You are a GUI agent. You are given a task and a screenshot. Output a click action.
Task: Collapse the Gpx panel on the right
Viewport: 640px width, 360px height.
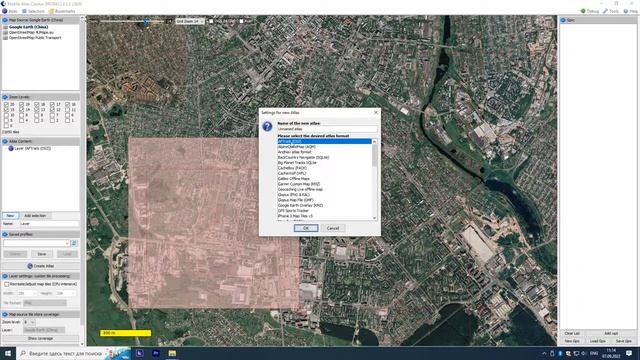tap(563, 20)
